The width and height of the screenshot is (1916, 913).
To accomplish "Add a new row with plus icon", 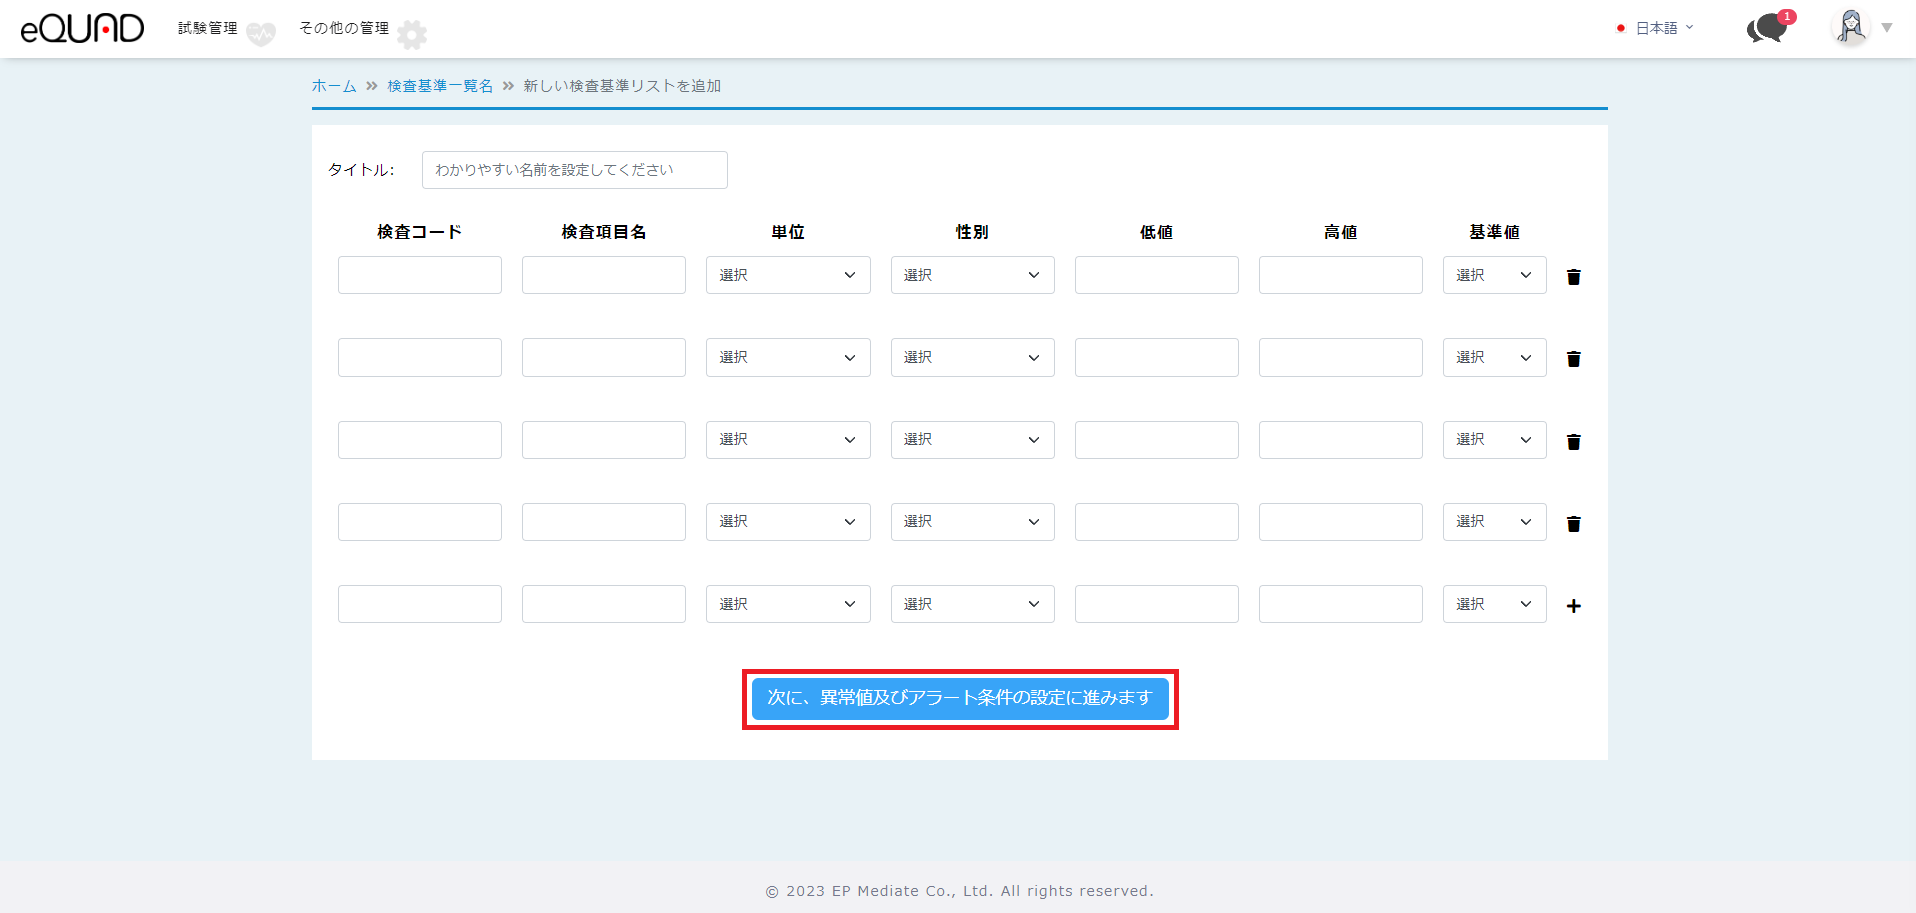I will click(x=1573, y=606).
